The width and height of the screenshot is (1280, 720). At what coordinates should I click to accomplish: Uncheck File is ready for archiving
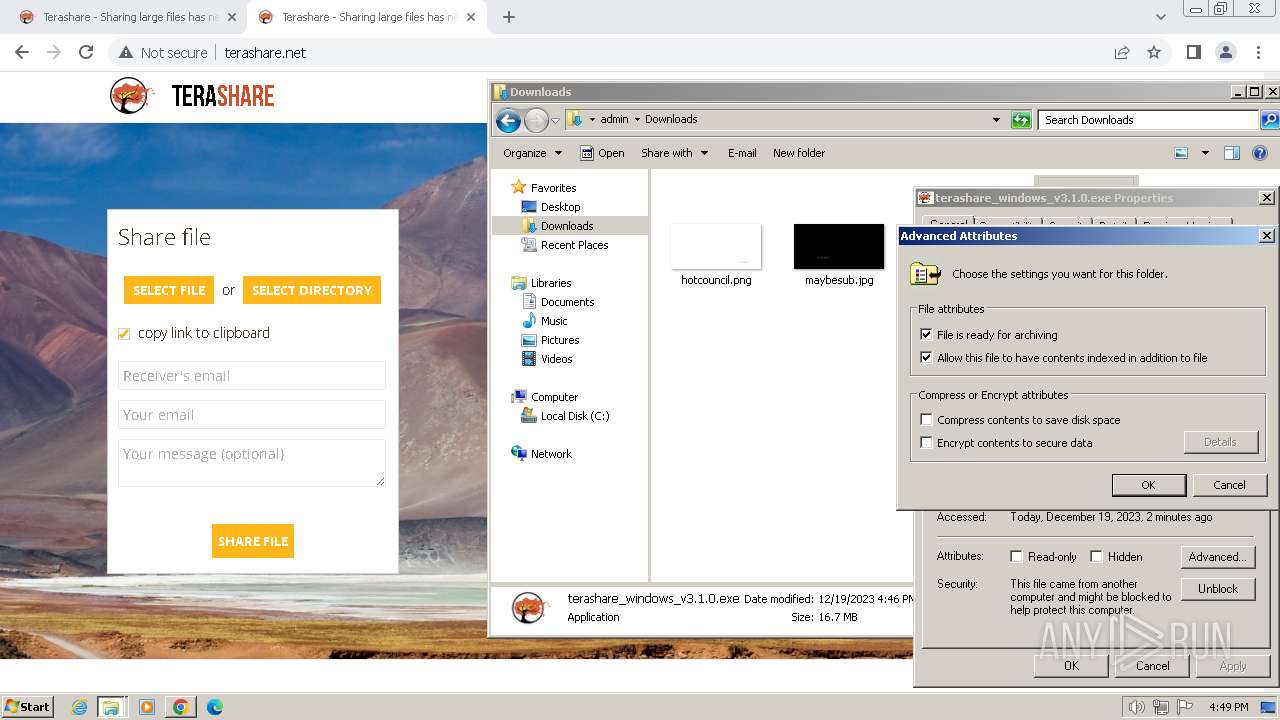point(926,335)
